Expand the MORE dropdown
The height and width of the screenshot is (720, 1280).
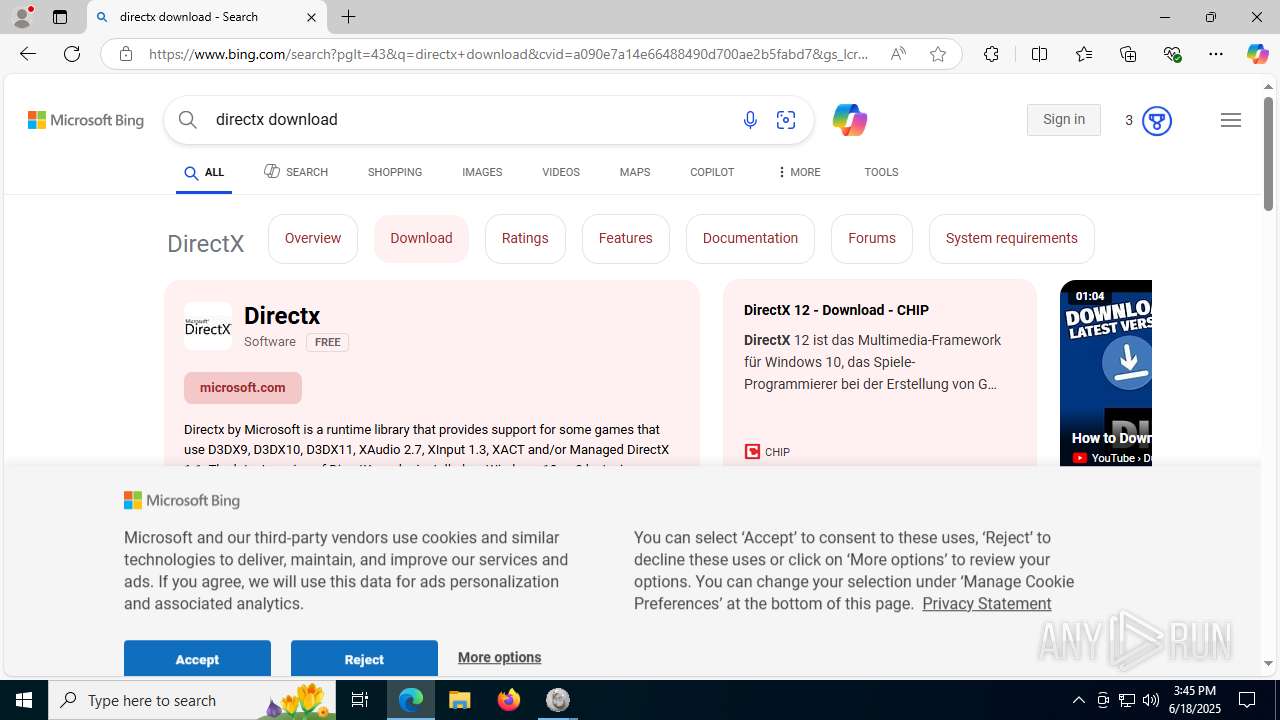(x=798, y=172)
